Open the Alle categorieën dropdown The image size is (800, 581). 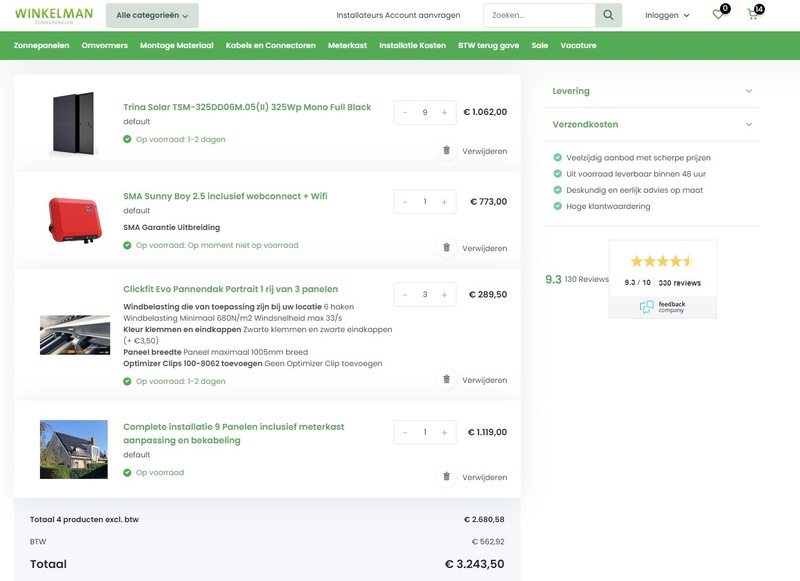152,16
